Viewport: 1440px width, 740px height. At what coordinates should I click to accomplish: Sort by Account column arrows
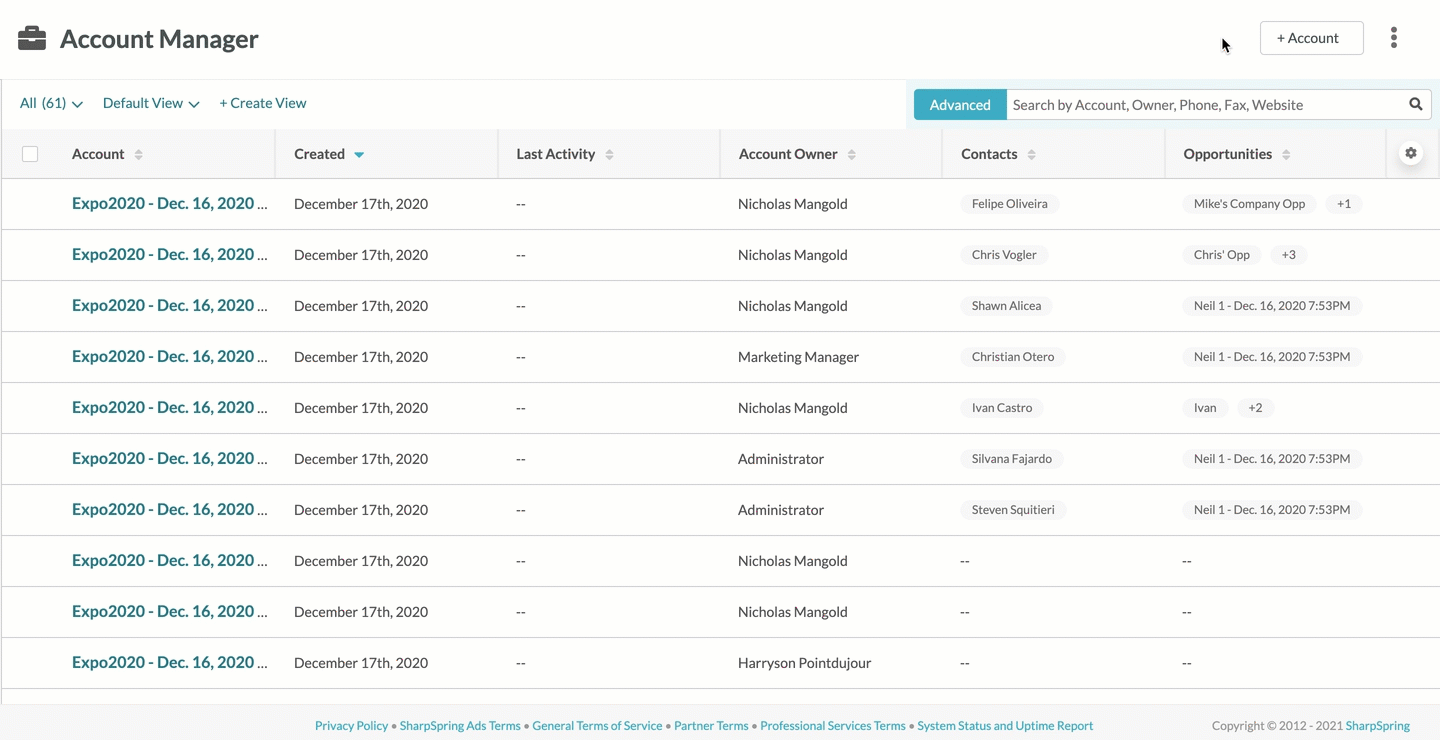click(x=138, y=154)
